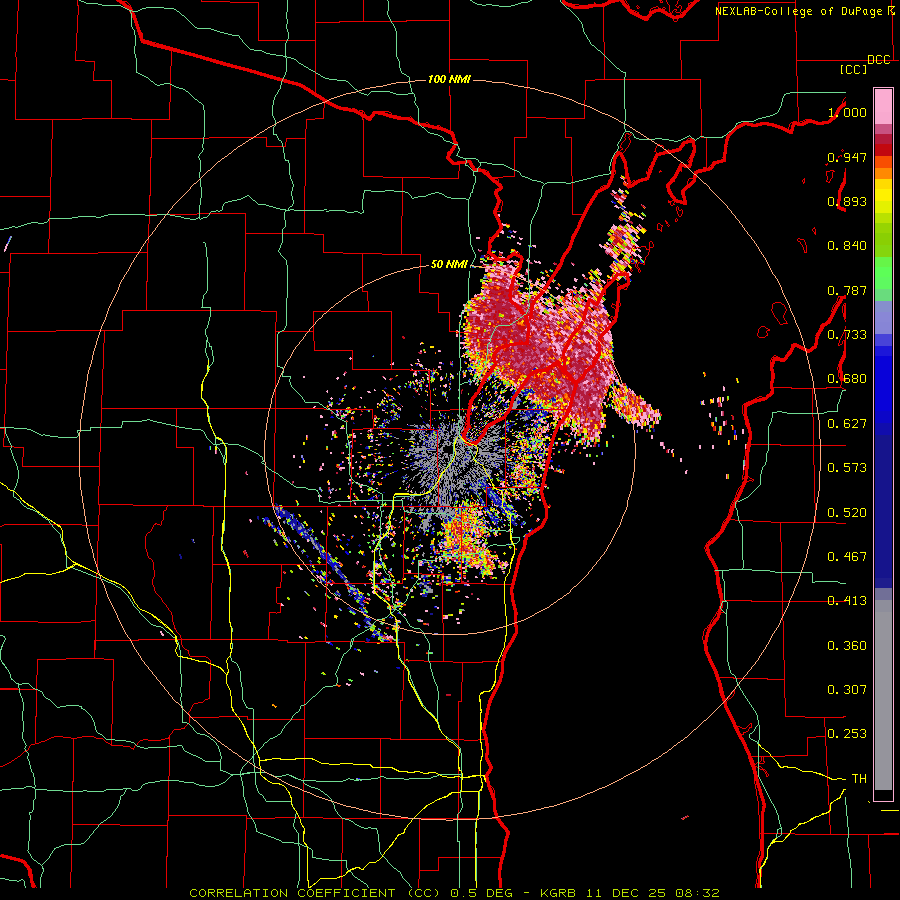The width and height of the screenshot is (900, 900).
Task: Click the 0.413 legend value
Action: coord(847,601)
